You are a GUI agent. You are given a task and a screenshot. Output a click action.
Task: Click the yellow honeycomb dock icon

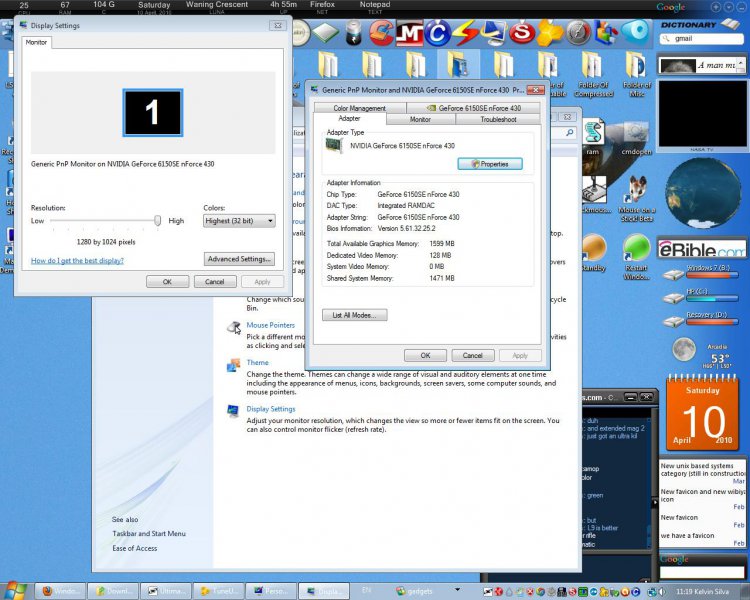pyautogui.click(x=550, y=33)
